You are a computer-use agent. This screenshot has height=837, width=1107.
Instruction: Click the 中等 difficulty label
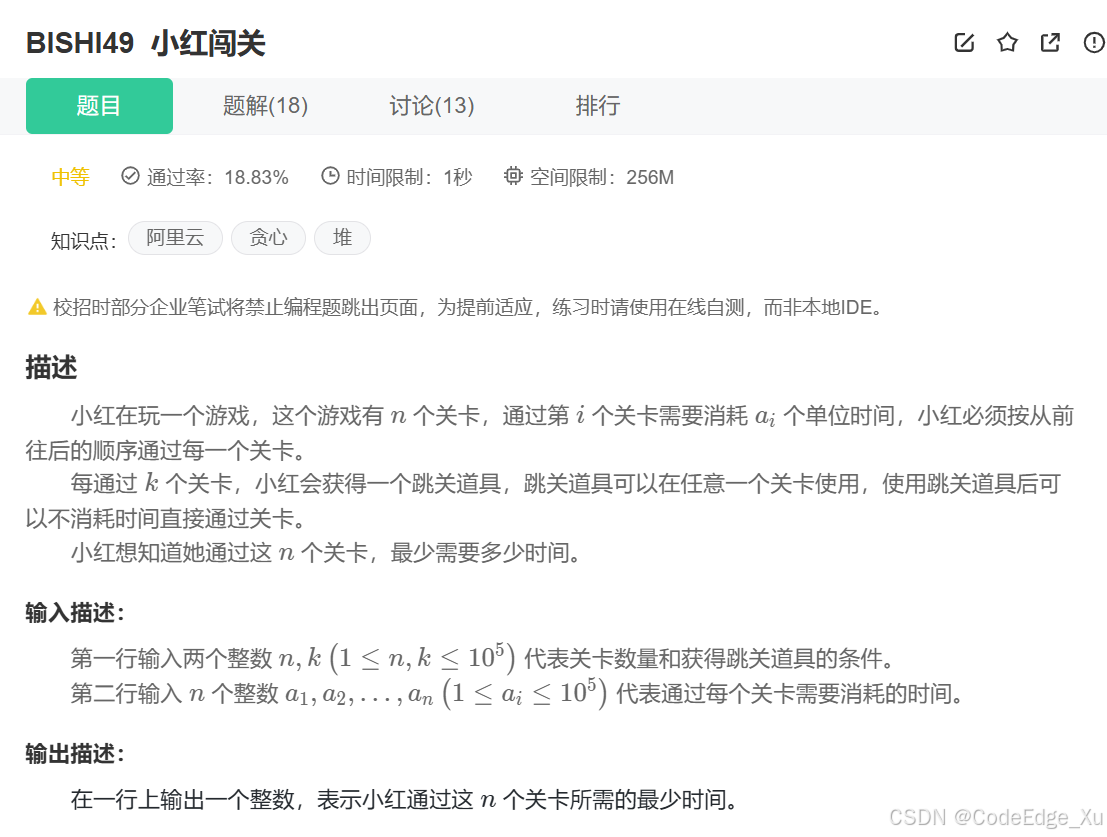click(69, 176)
